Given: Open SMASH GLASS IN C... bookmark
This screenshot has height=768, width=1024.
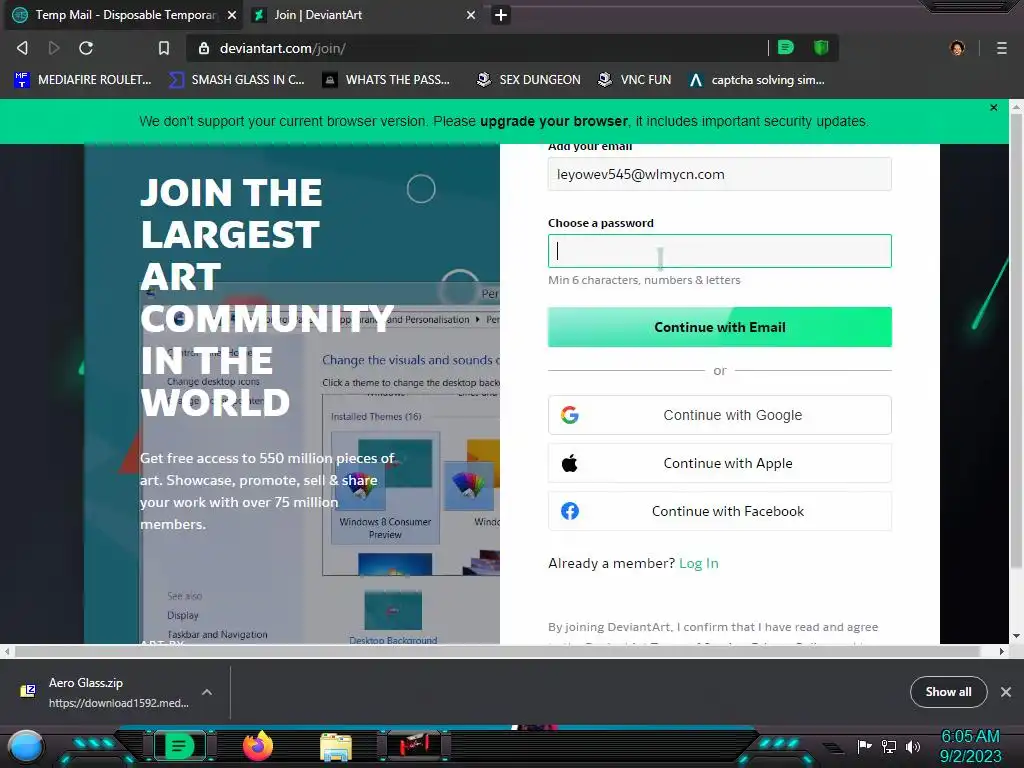Looking at the screenshot, I should pos(237,80).
